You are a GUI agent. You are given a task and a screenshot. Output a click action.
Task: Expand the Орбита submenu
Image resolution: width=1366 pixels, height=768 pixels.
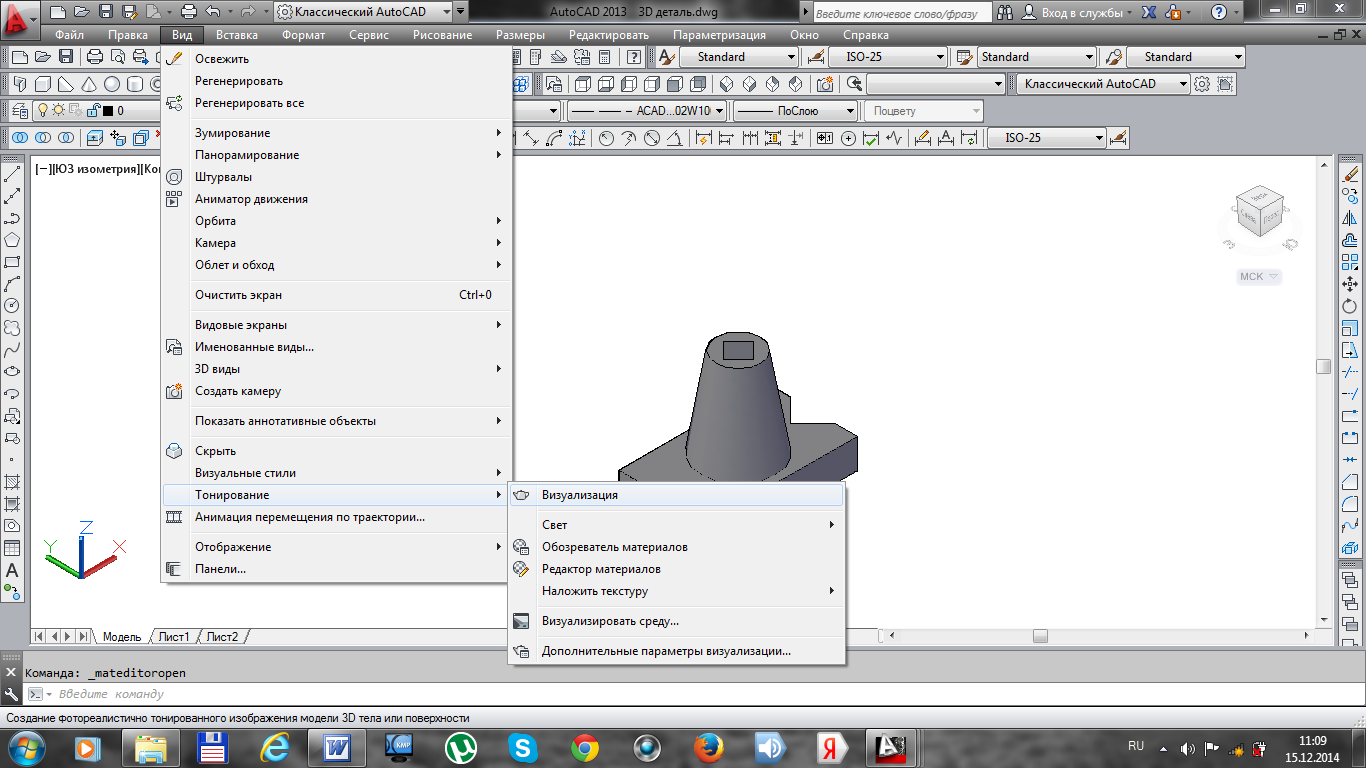click(337, 221)
